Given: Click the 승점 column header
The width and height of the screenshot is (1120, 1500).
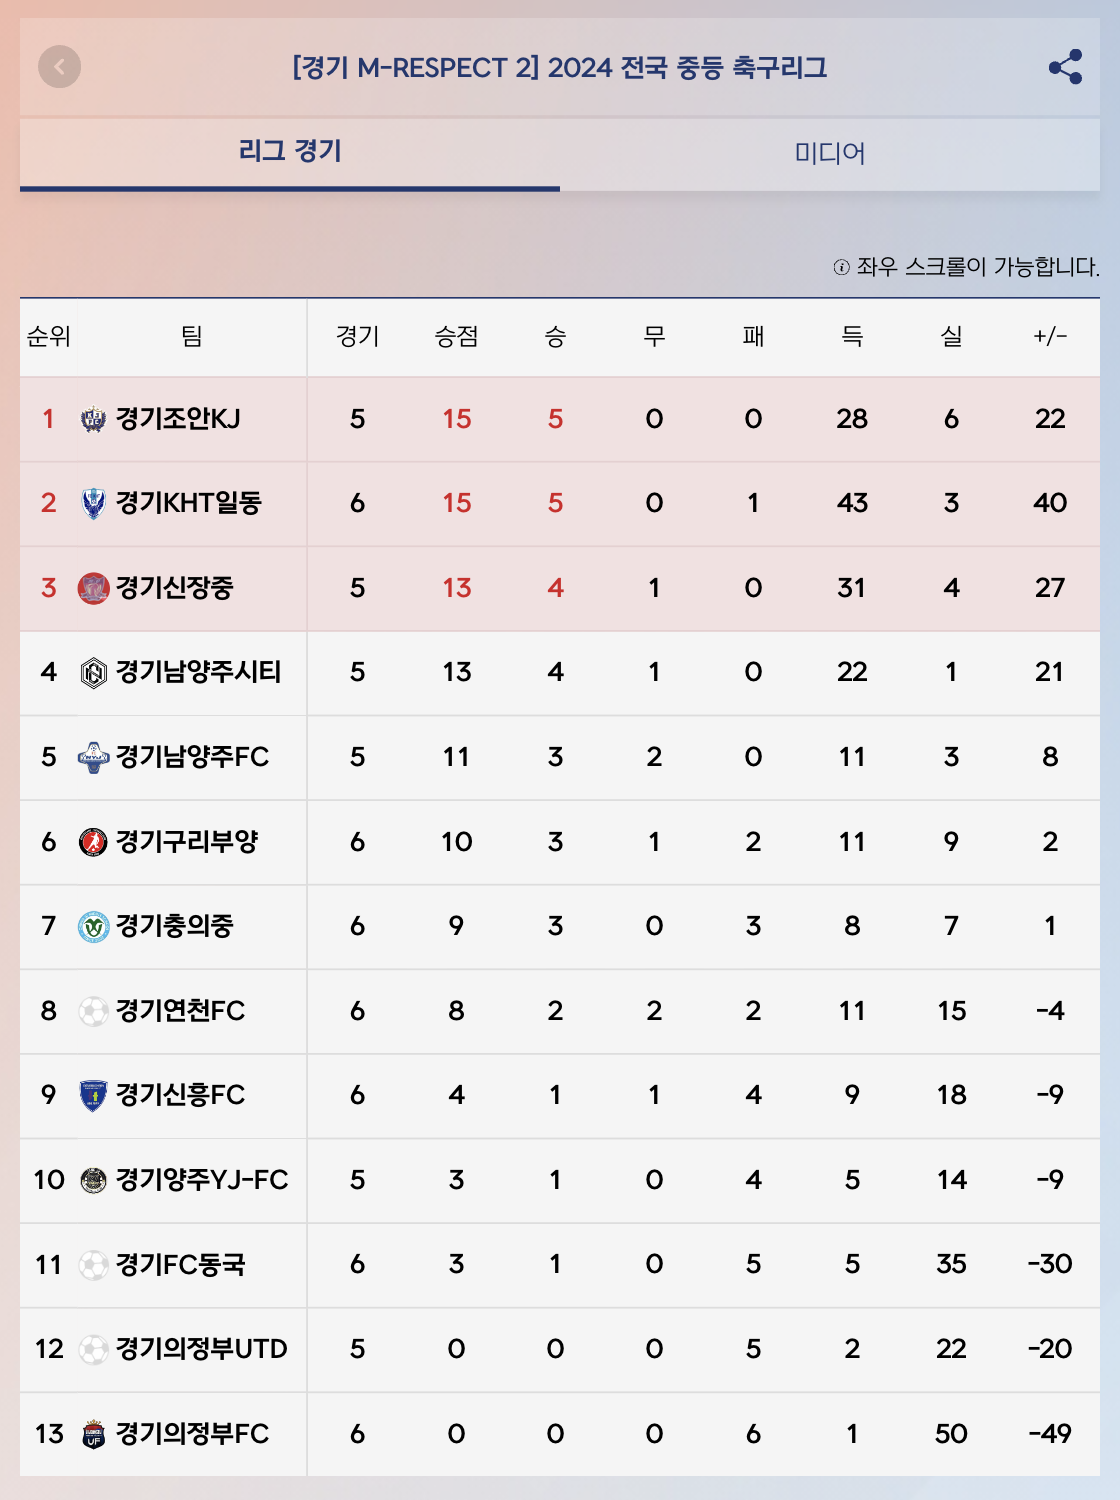Looking at the screenshot, I should coord(456,336).
